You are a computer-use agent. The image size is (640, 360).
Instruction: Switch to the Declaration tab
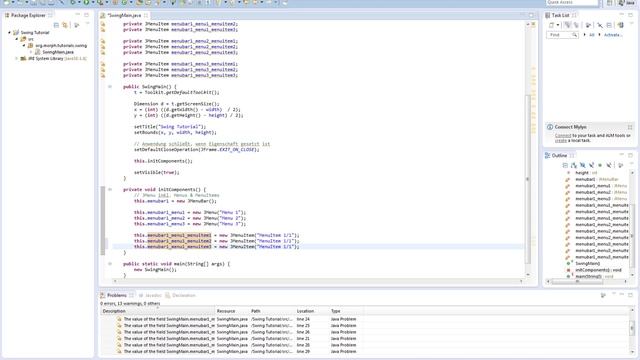click(x=183, y=295)
